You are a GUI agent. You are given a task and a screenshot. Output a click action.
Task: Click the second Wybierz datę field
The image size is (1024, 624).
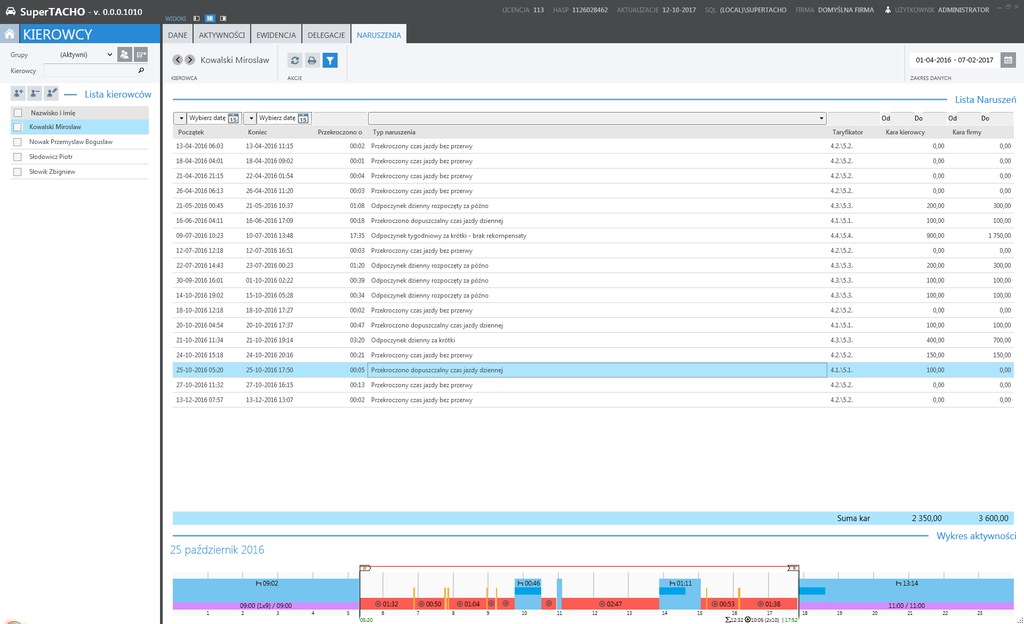tap(278, 118)
